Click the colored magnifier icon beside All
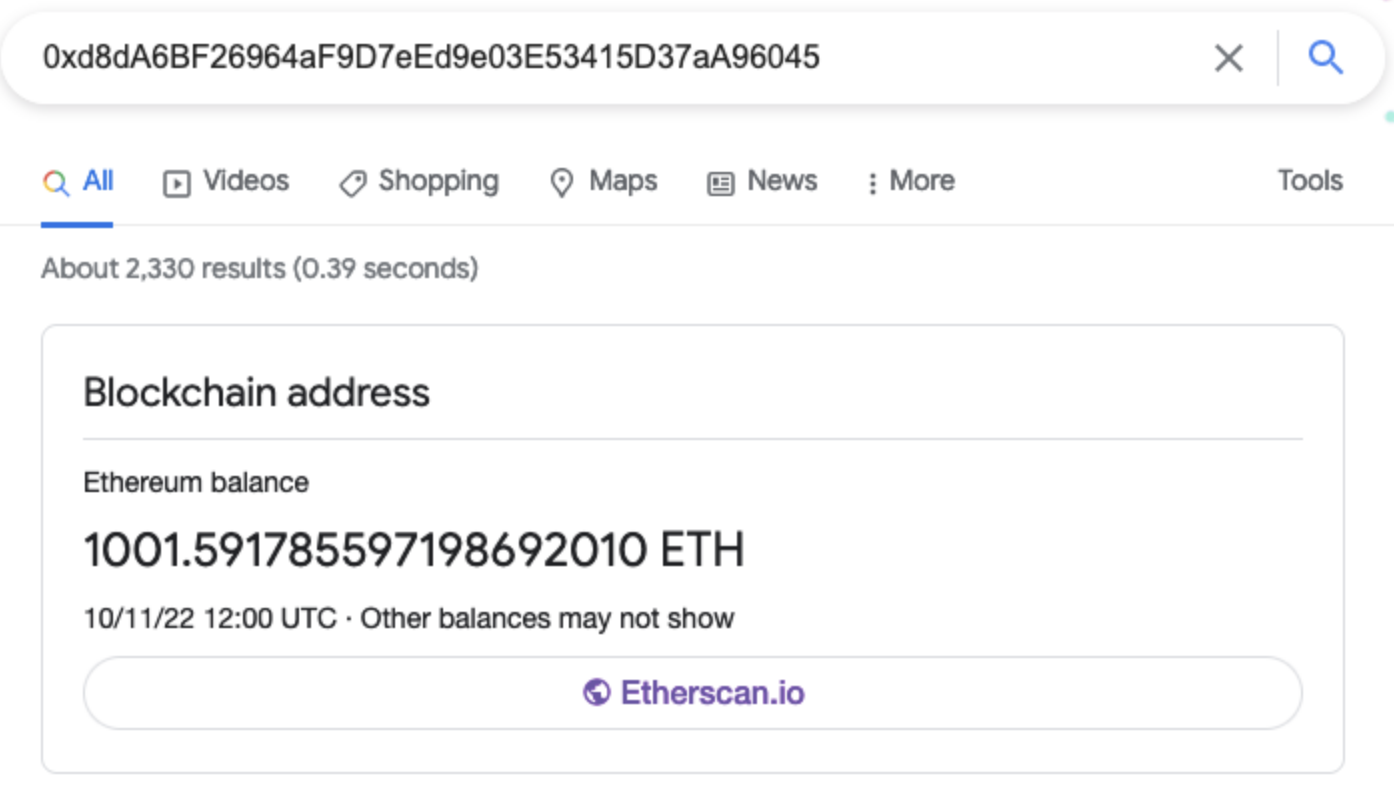Screen dimensions: 1394x790 coord(56,183)
